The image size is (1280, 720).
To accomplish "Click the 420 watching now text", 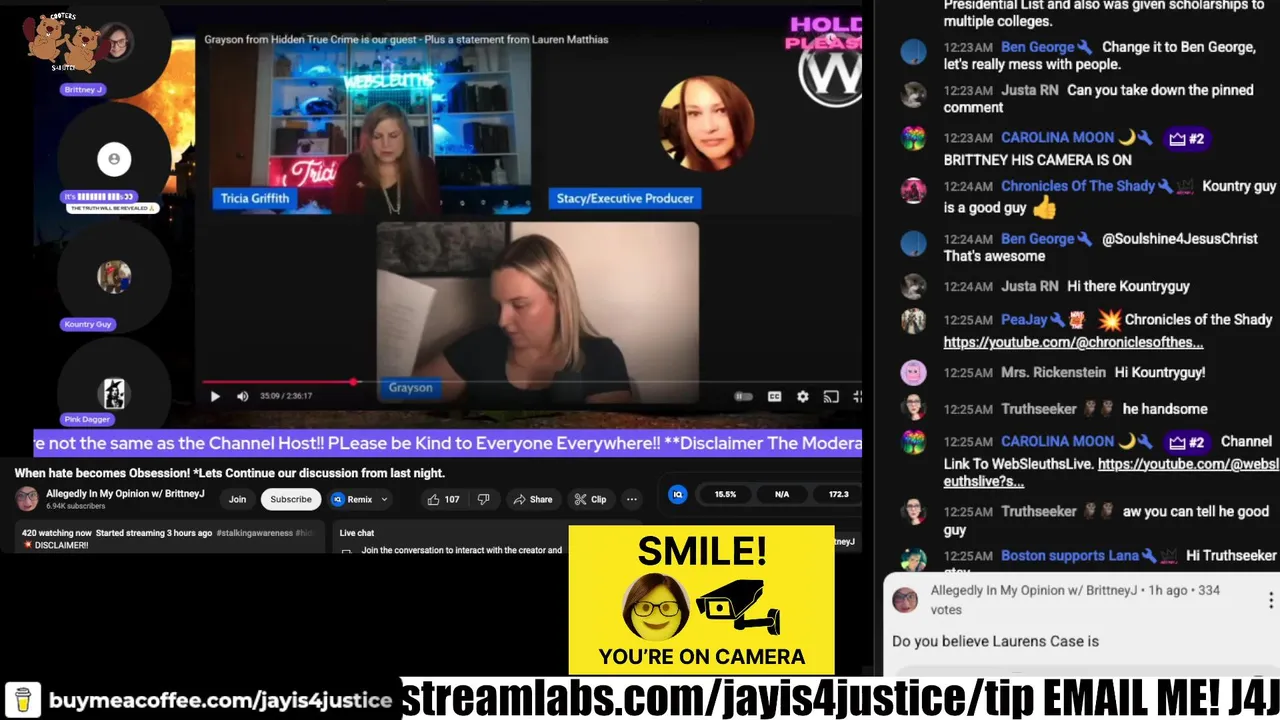I will click(x=57, y=533).
